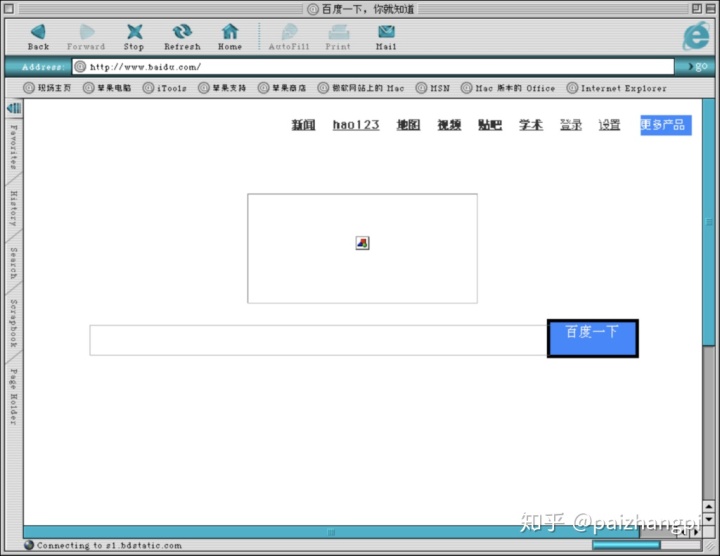Open the History side tab
The image size is (720, 556).
point(14,208)
